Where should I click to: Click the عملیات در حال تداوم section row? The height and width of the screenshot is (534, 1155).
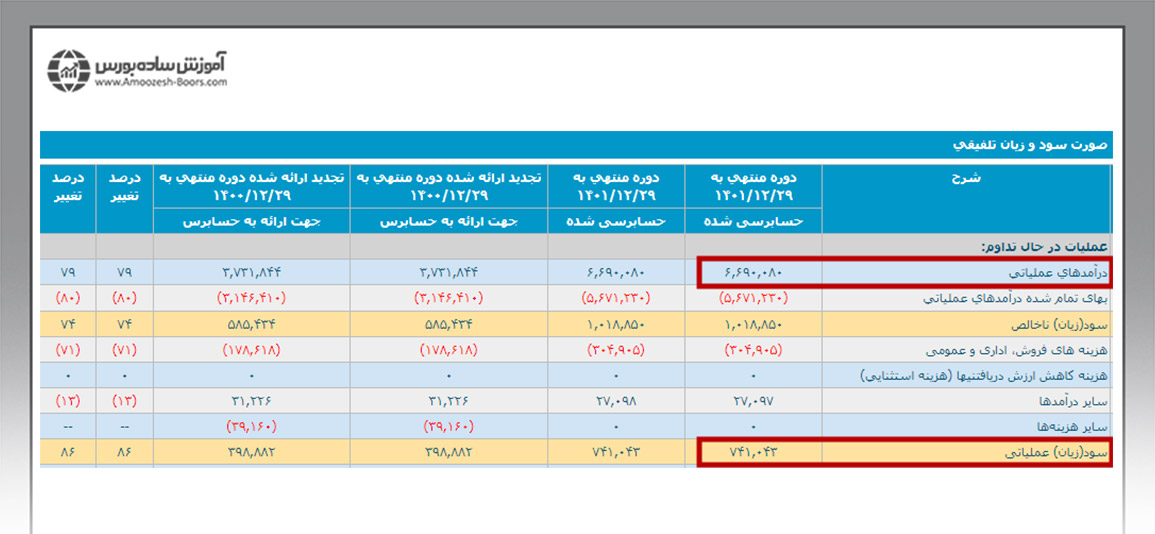coord(1043,246)
